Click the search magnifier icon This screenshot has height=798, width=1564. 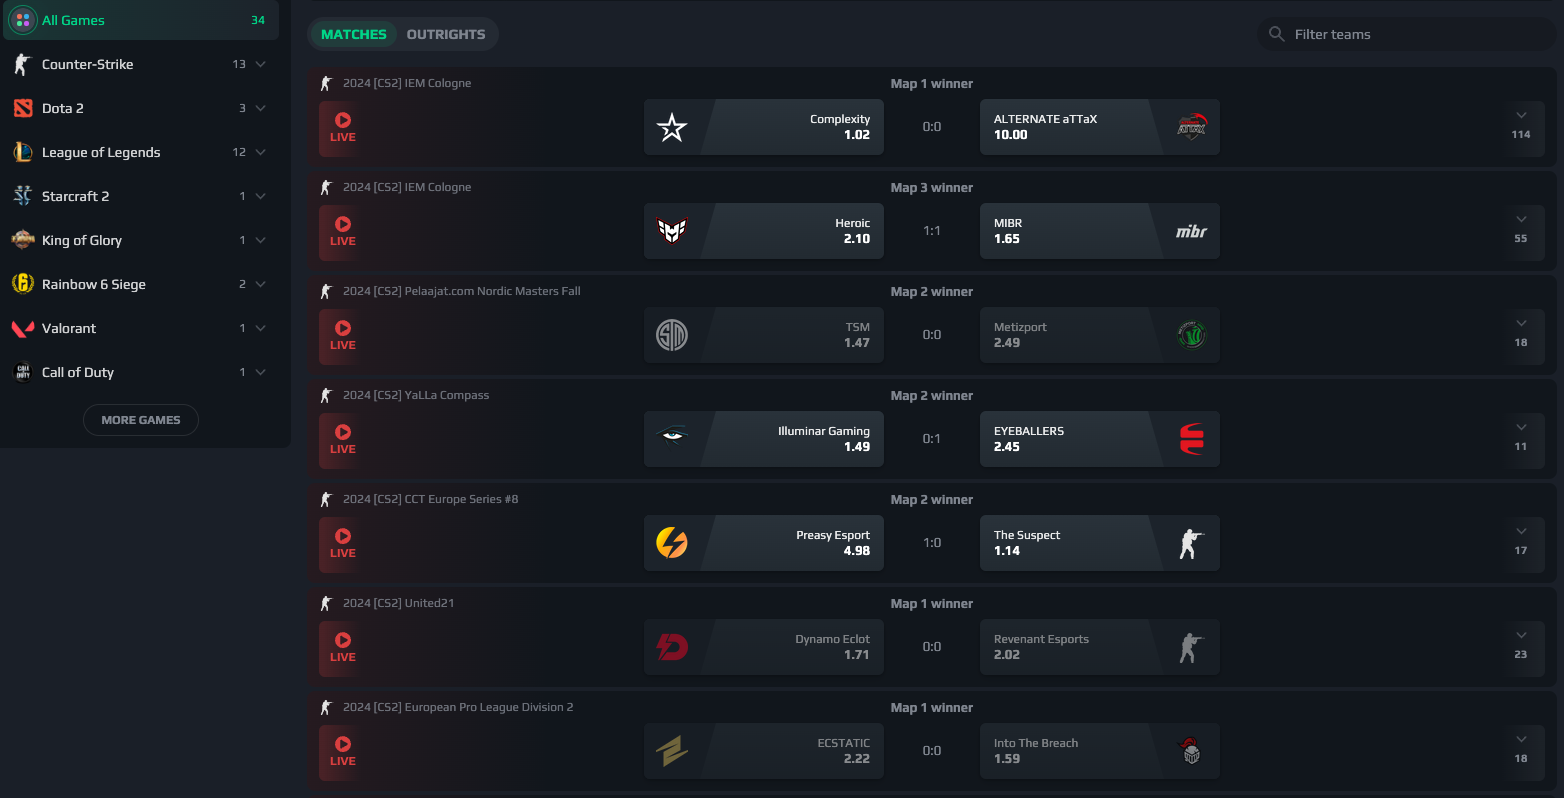1276,34
